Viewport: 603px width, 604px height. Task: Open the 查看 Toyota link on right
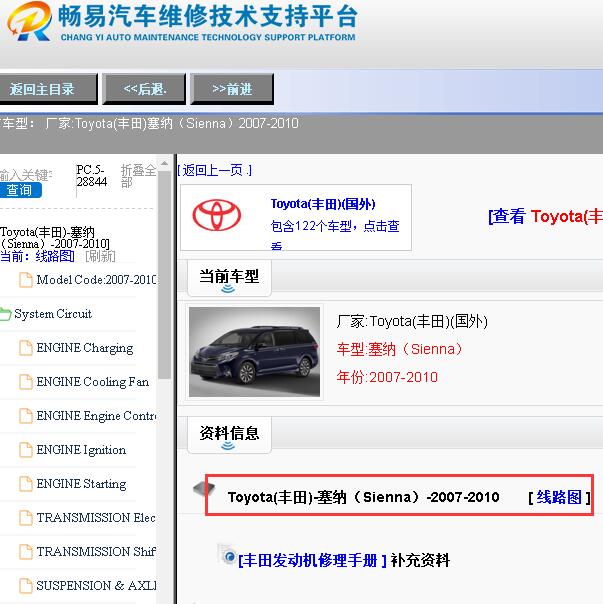[545, 216]
